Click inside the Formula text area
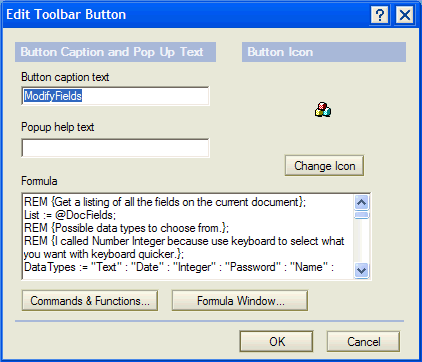The image size is (422, 362). point(188,236)
